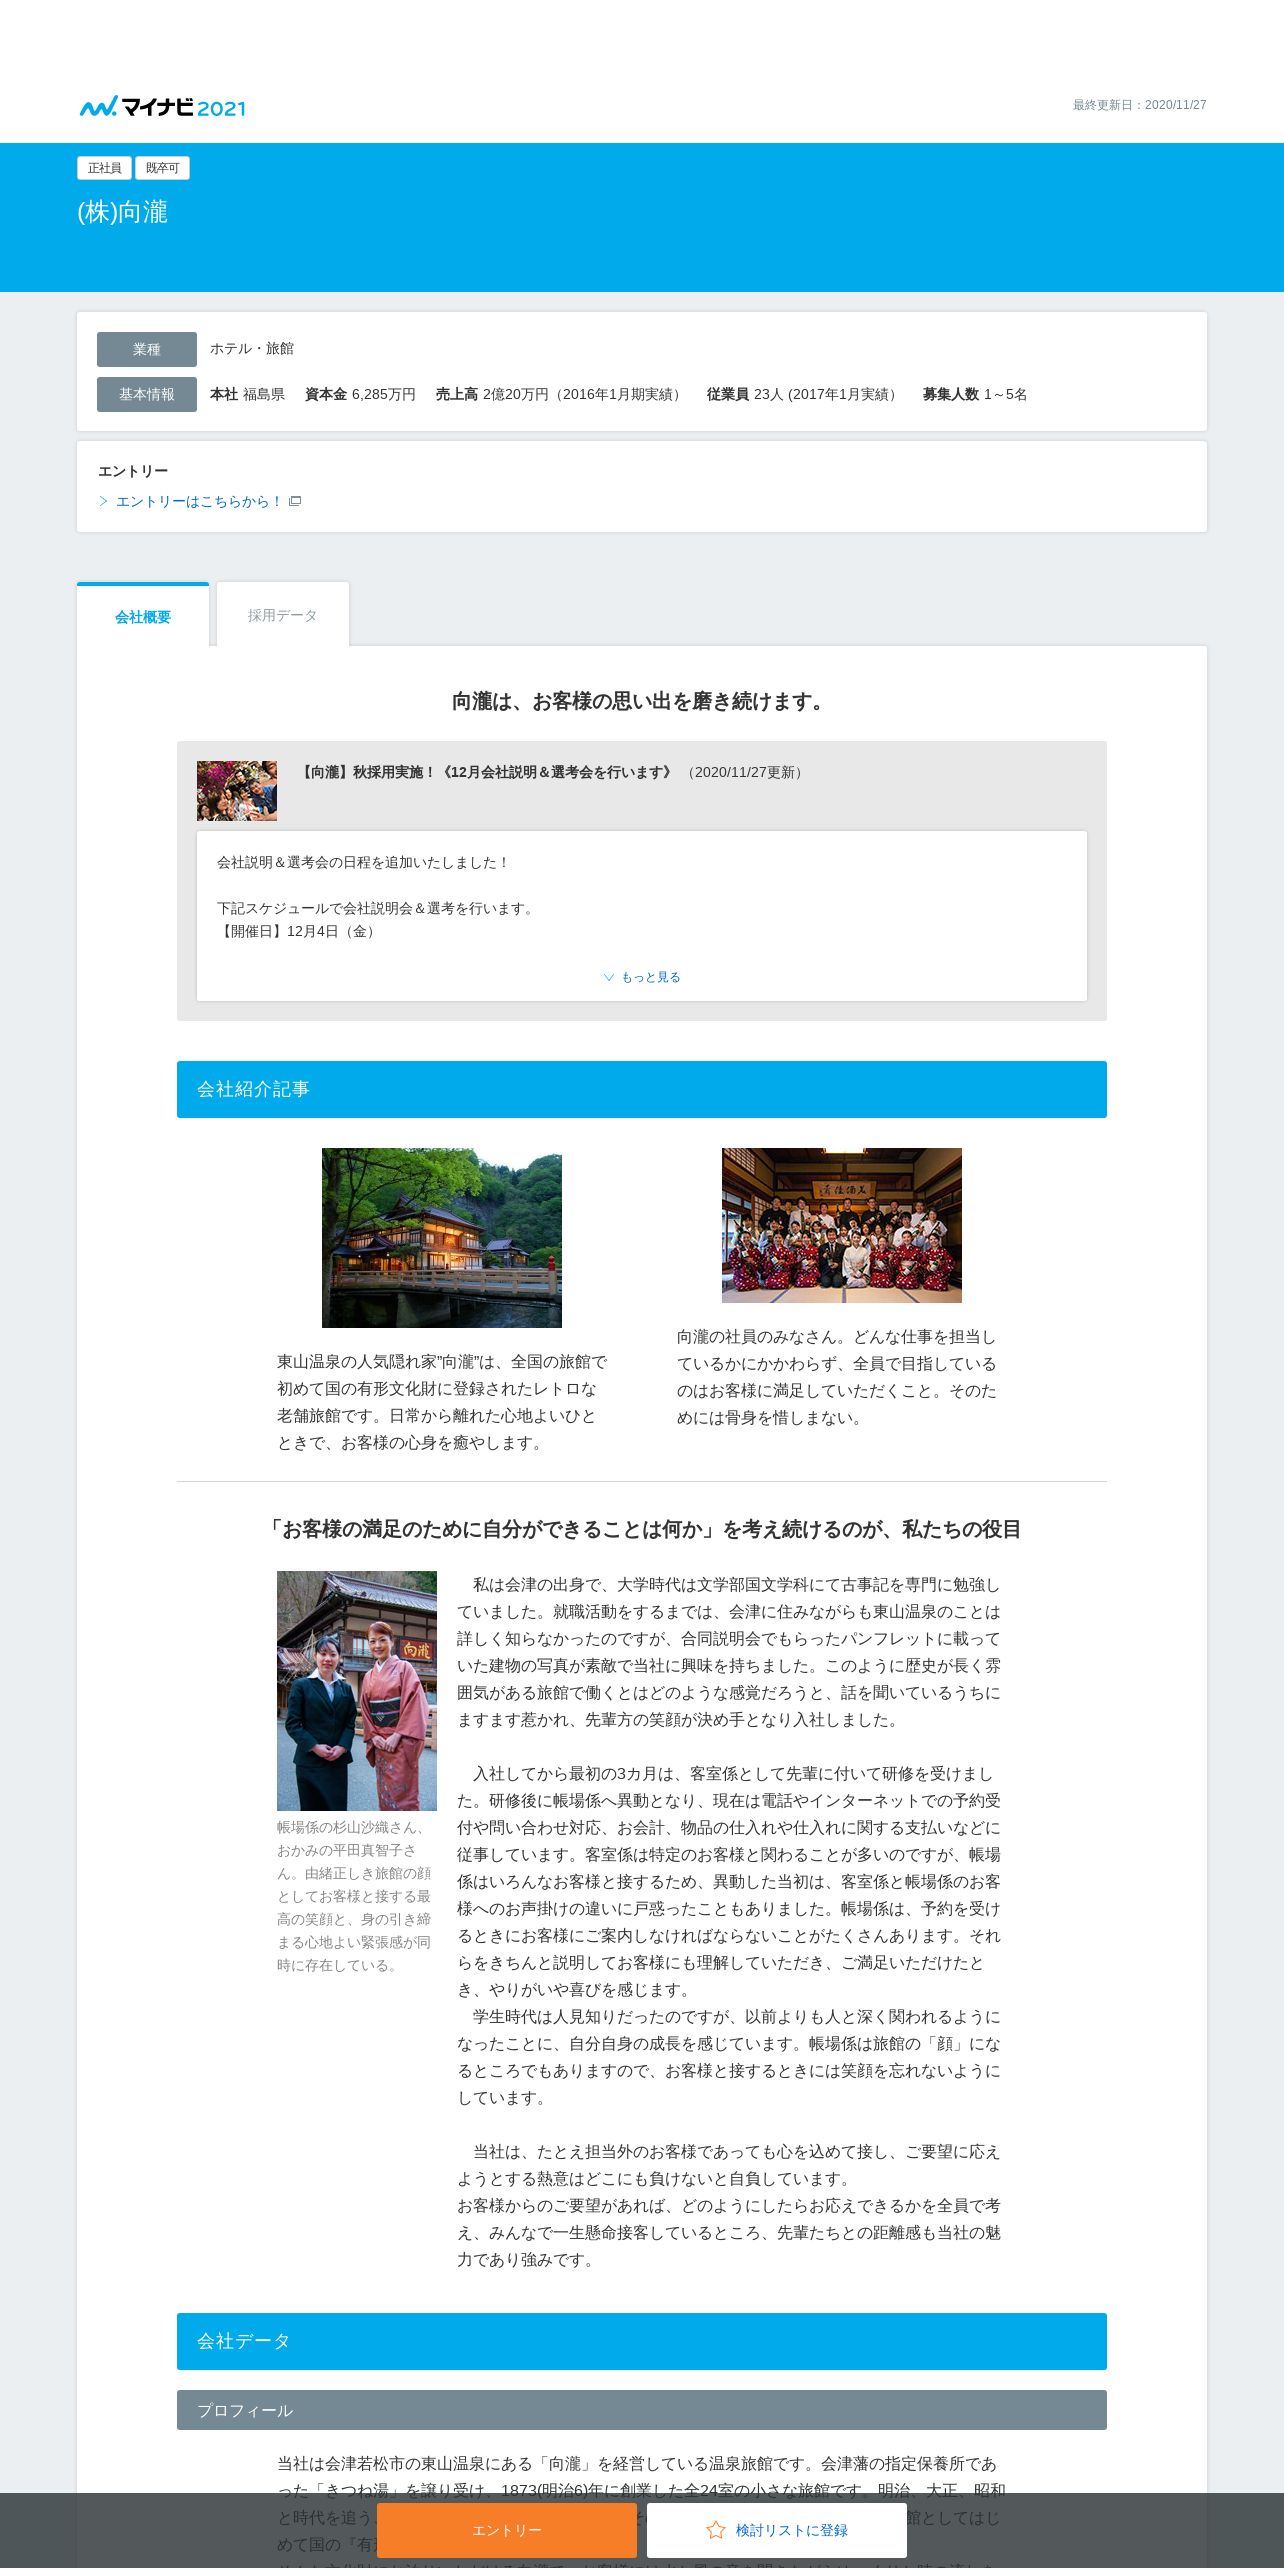The width and height of the screenshot is (1284, 2568).
Task: Click the orange エントリー button
Action: [507, 2530]
